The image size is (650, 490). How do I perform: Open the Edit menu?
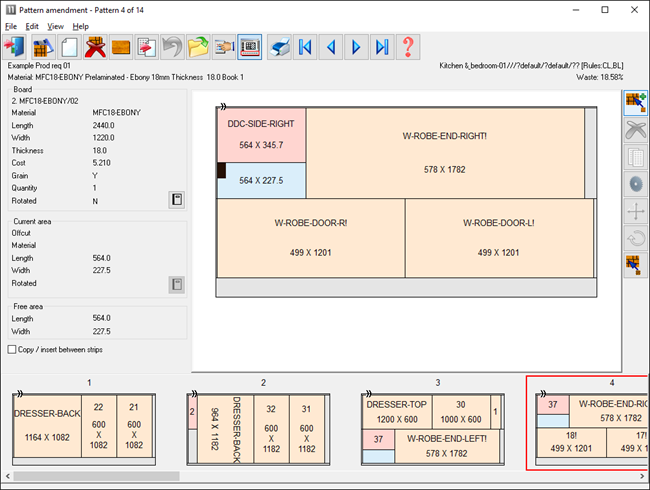click(x=33, y=26)
